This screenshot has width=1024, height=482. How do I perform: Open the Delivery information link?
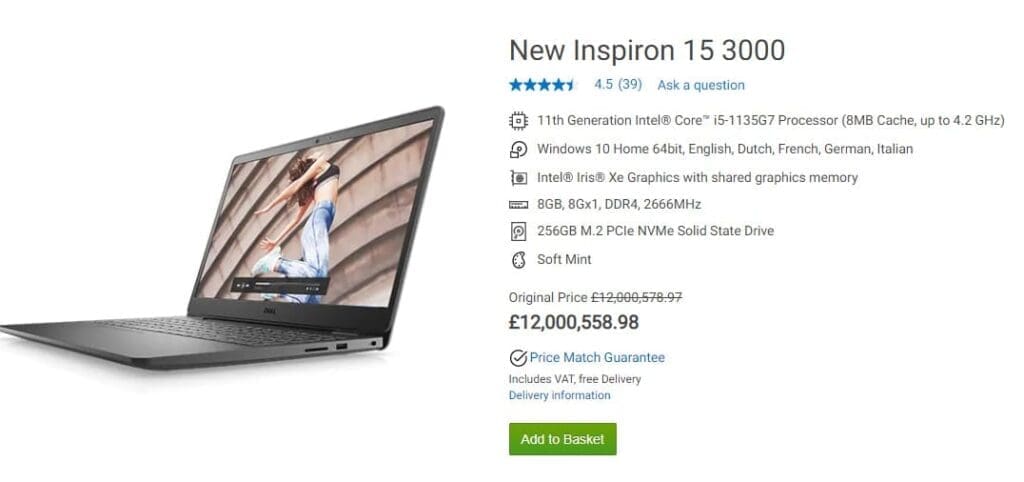pos(560,395)
